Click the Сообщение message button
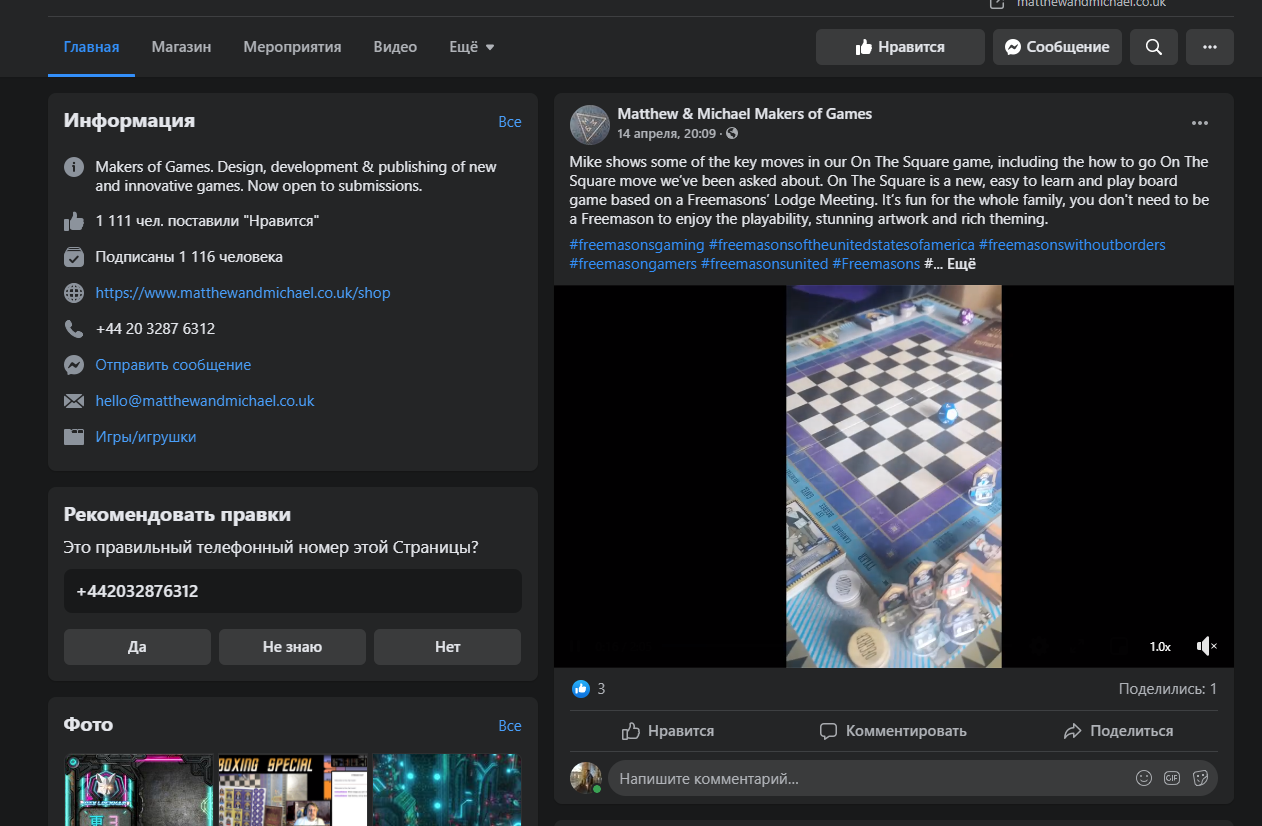The width and height of the screenshot is (1262, 826). pyautogui.click(x=1057, y=47)
